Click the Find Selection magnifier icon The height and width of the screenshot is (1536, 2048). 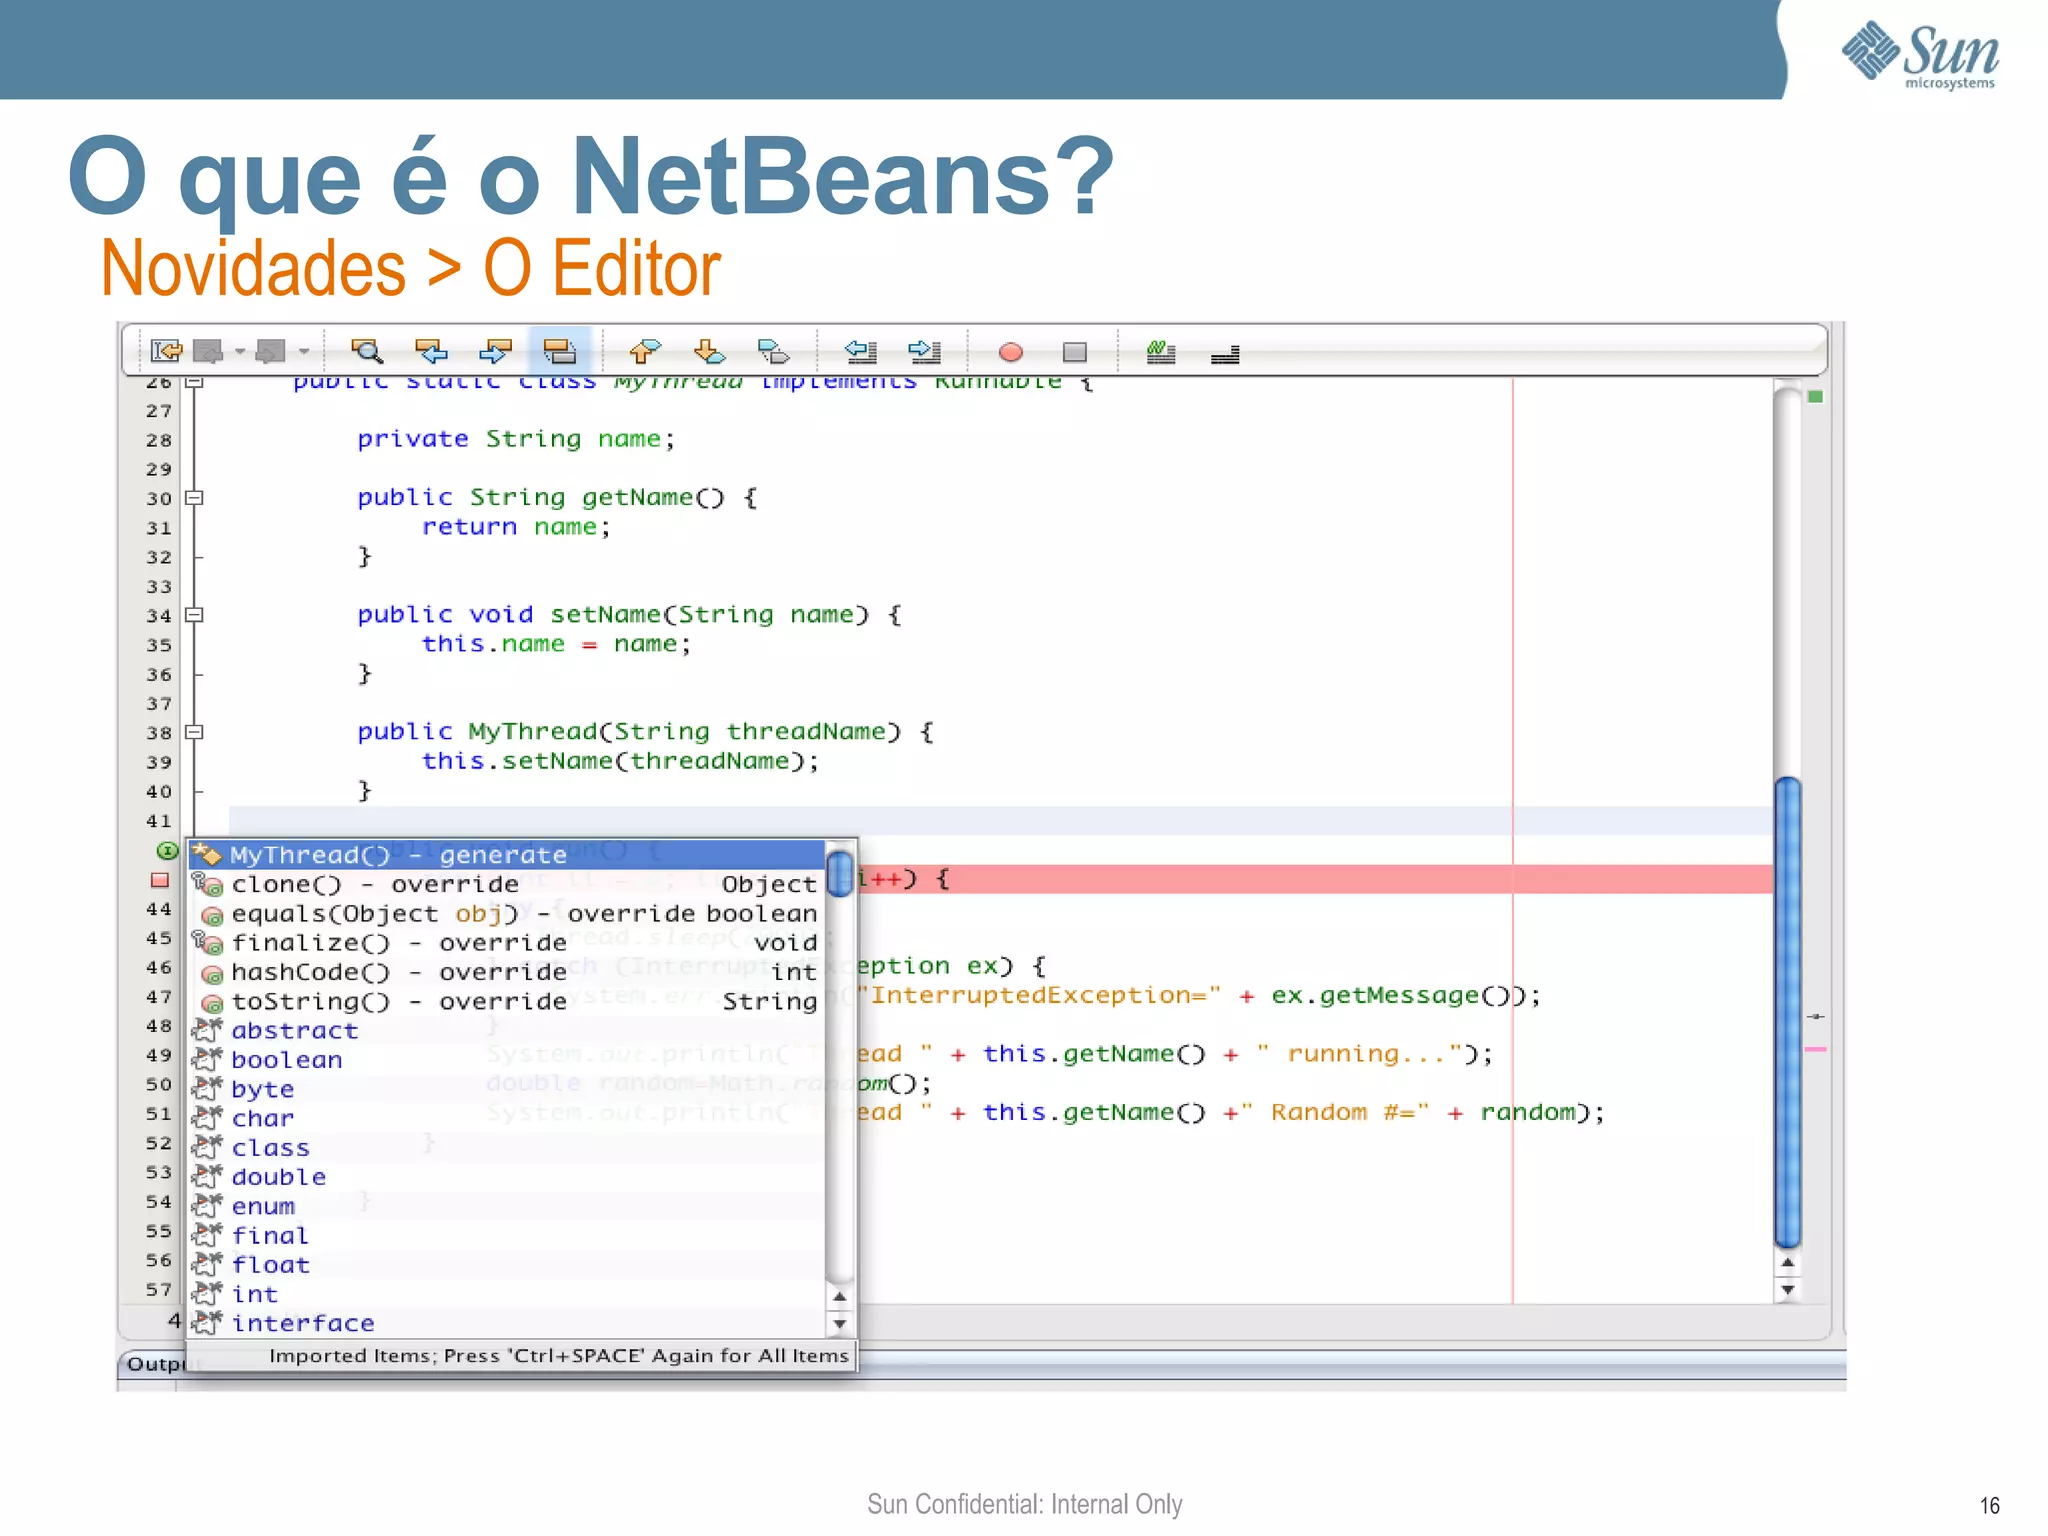pos(367,351)
